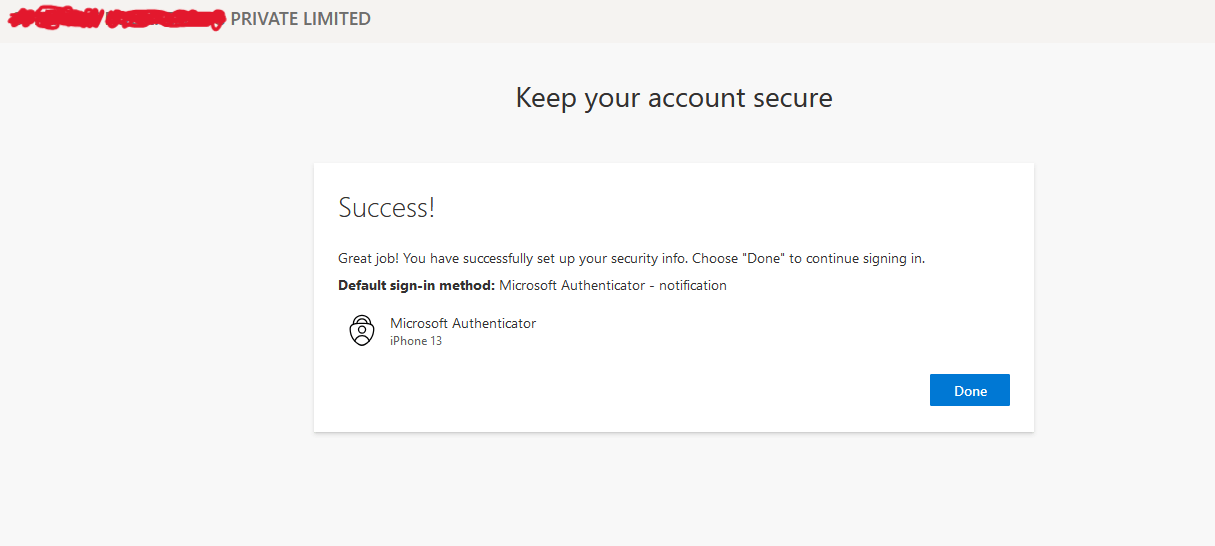
Task: Click the Microsoft Authenticator lock icon
Action: tap(361, 330)
